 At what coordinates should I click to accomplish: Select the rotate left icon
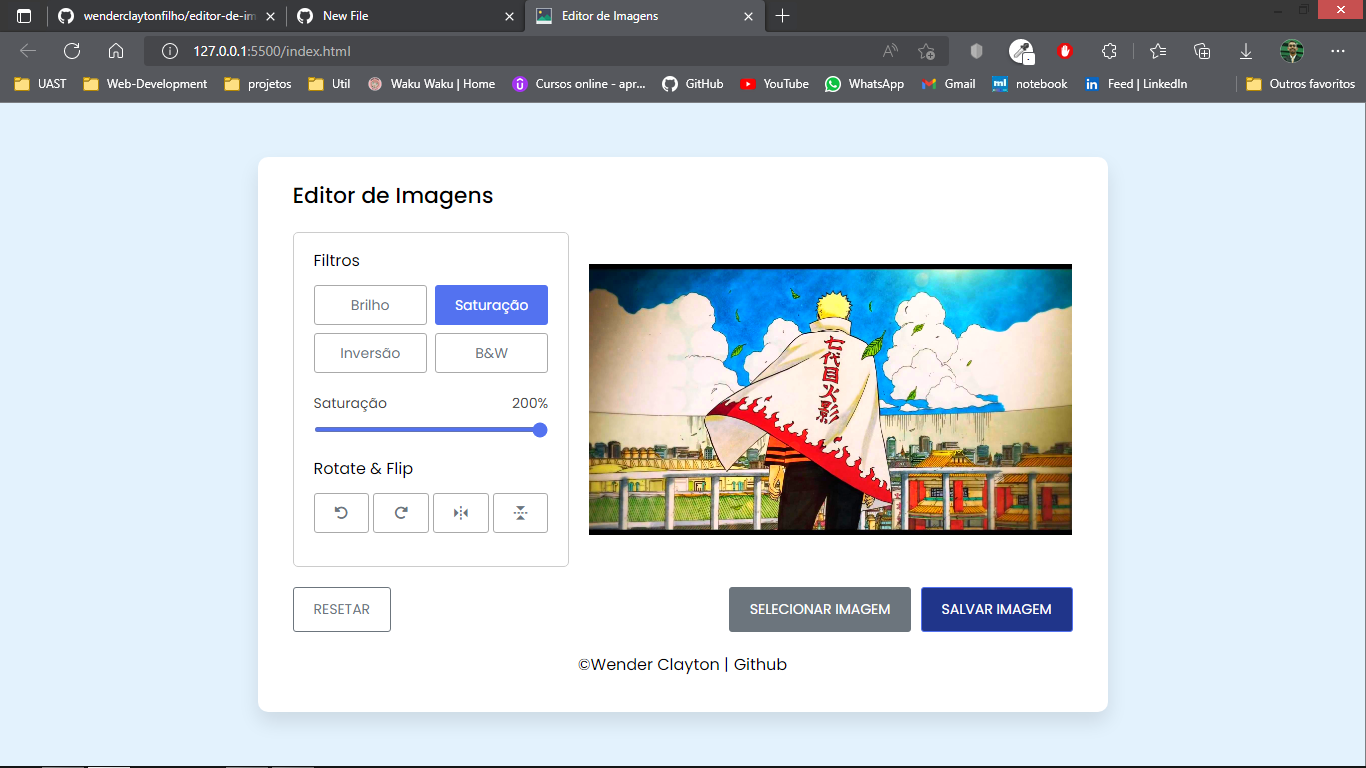point(341,512)
